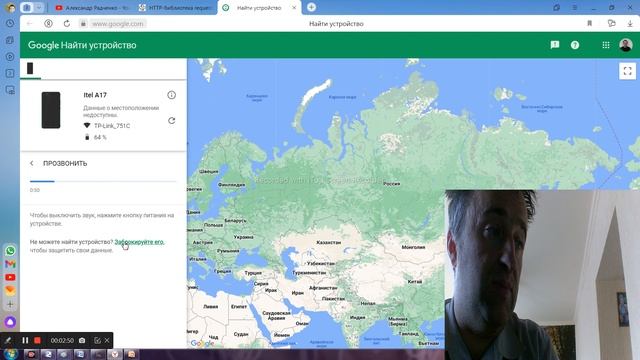Image resolution: width=640 pixels, height=360 pixels.
Task: Open WhatsApp in browser sidebar
Action: pyautogui.click(x=10, y=251)
